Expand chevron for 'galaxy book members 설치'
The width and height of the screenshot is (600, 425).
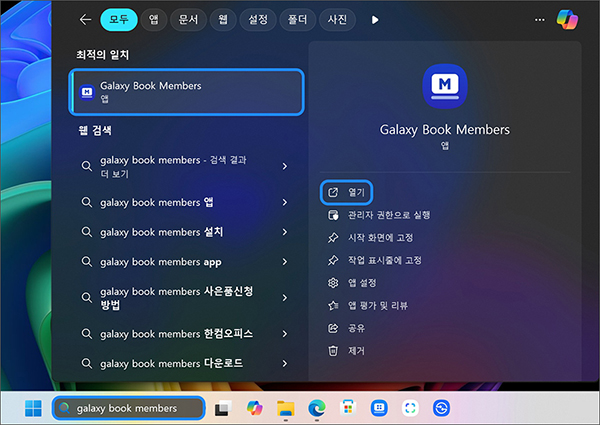(285, 232)
